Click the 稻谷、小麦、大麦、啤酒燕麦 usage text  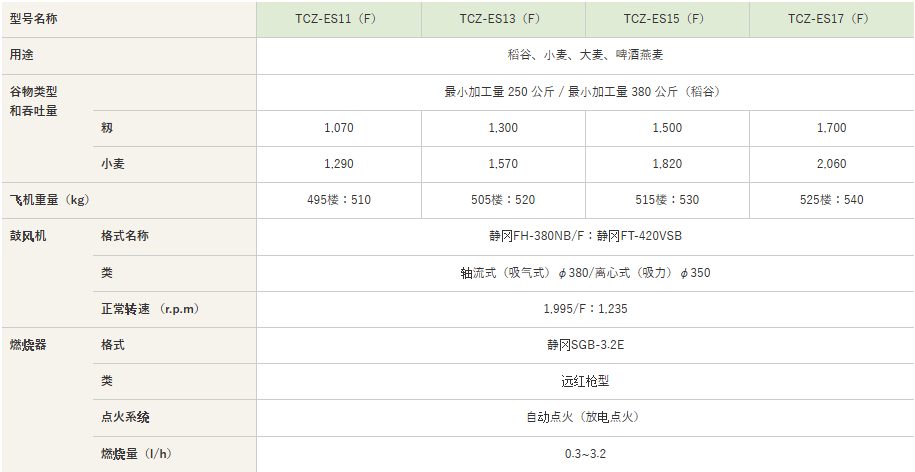coord(585,55)
